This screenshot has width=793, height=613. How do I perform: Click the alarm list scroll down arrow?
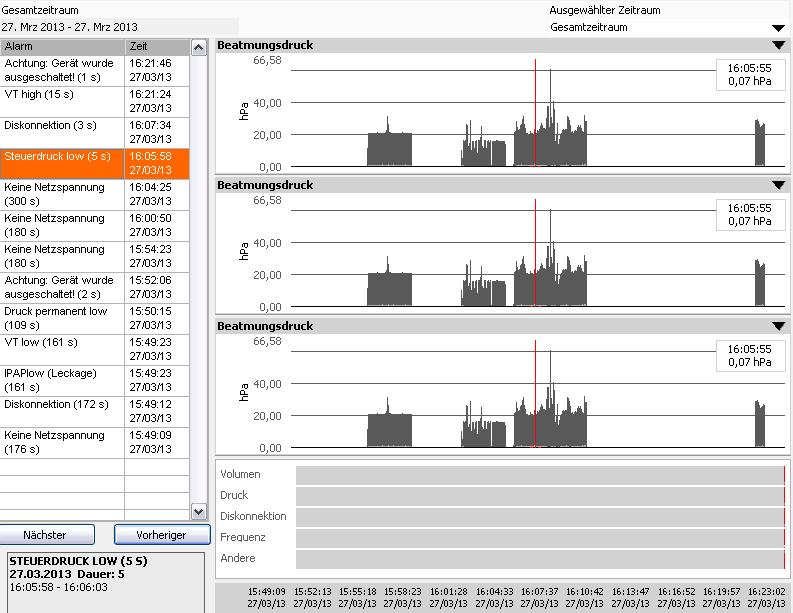tap(199, 511)
